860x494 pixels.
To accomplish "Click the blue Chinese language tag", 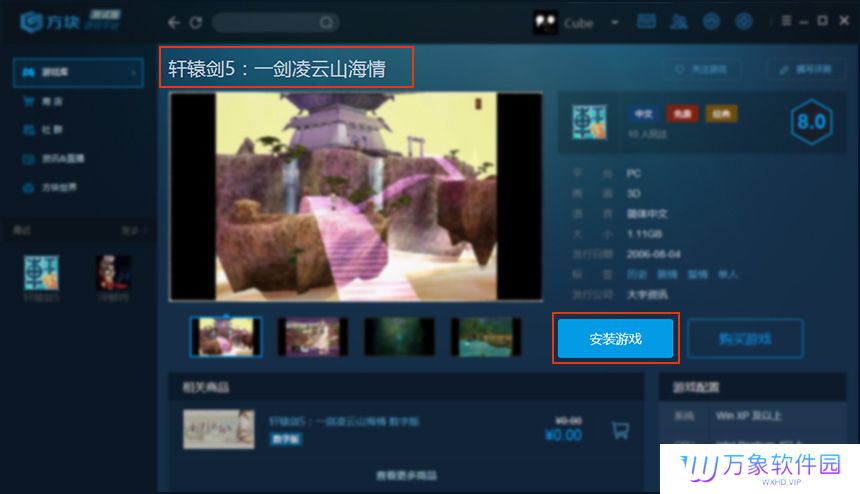I will (x=643, y=113).
